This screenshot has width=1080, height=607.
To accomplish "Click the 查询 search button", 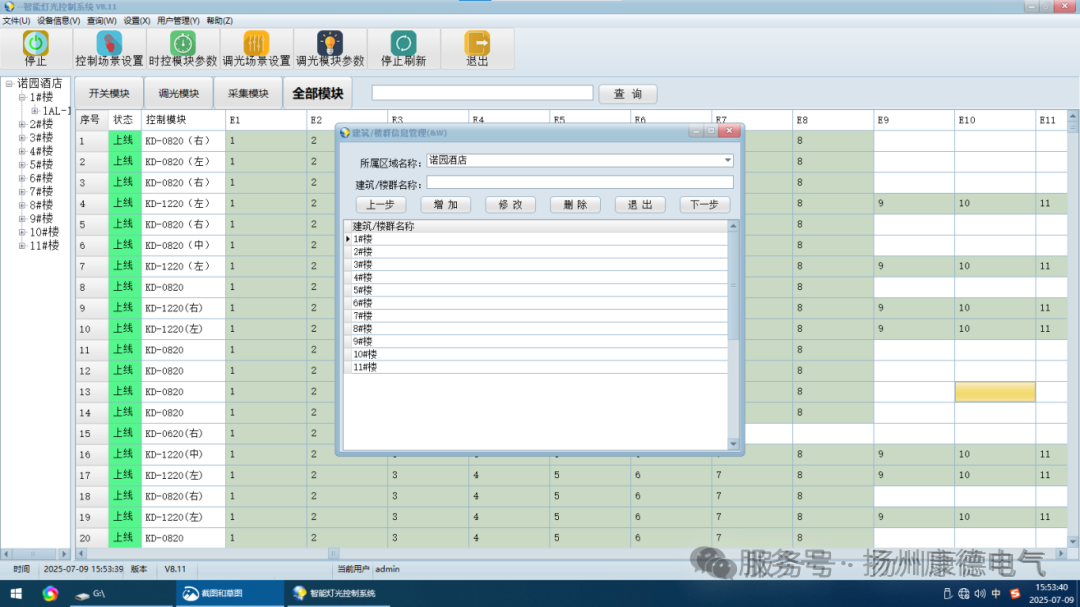I will (628, 93).
